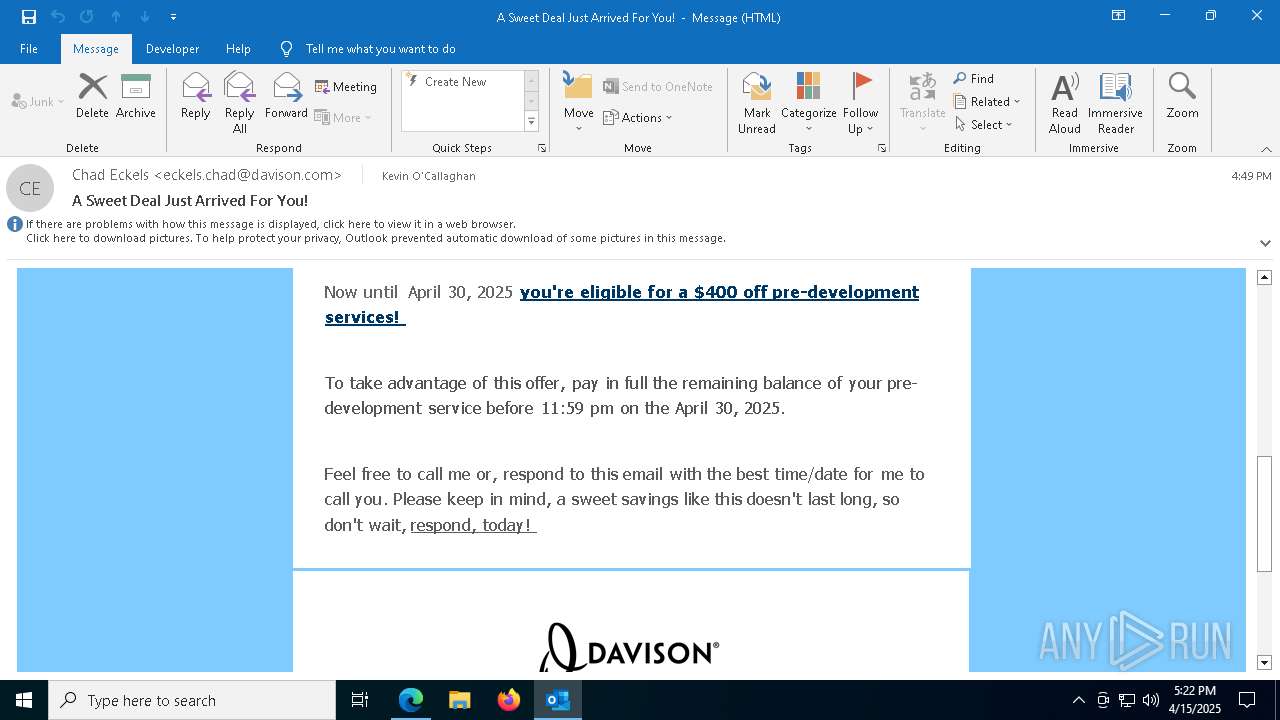Click the Undo arrow in quick access toolbar
The height and width of the screenshot is (720, 1280).
coord(58,17)
